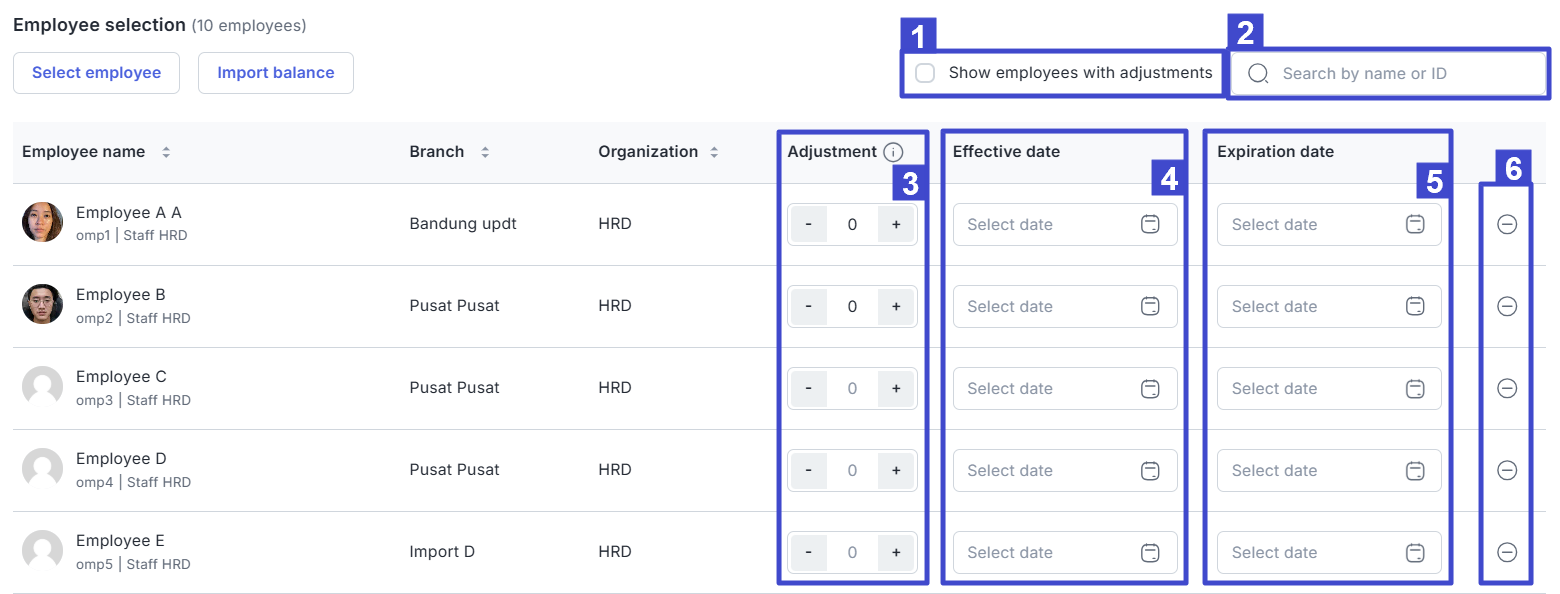Click search magnifier icon in search box
1560x594 pixels.
(x=1258, y=74)
